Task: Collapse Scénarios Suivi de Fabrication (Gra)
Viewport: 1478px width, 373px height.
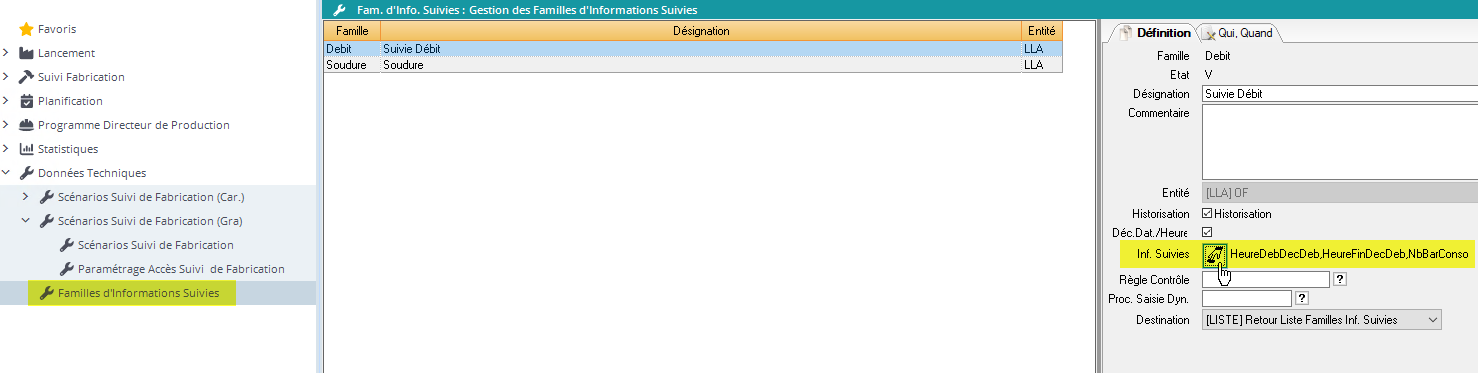Action: click(x=26, y=221)
